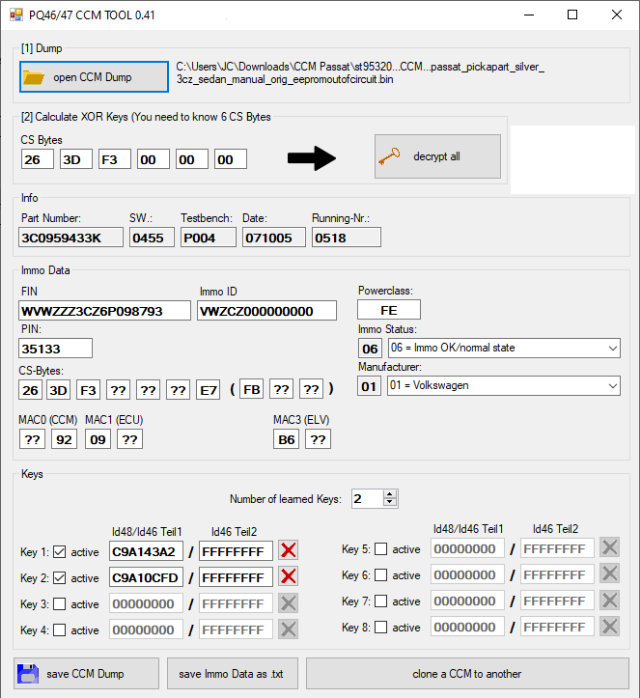Image resolution: width=640 pixels, height=698 pixels.
Task: Click the Part Number field
Action: (x=71, y=237)
